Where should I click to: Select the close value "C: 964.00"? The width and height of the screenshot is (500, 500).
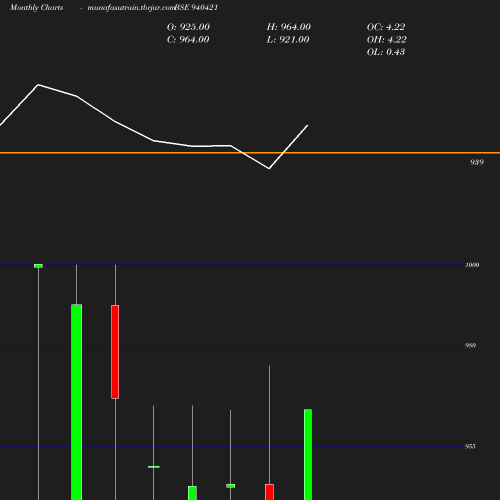pos(188,40)
